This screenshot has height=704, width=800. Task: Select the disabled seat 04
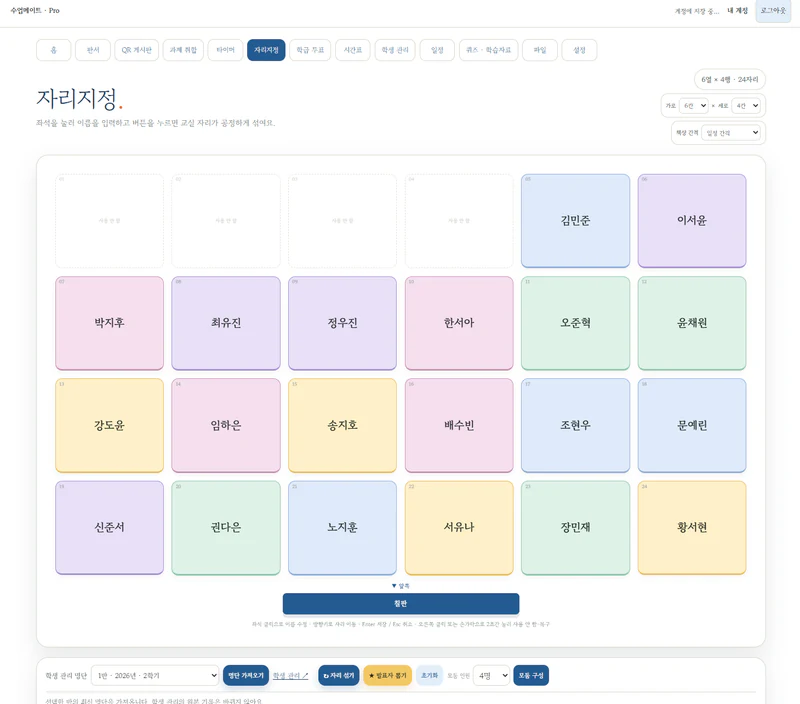tap(459, 221)
